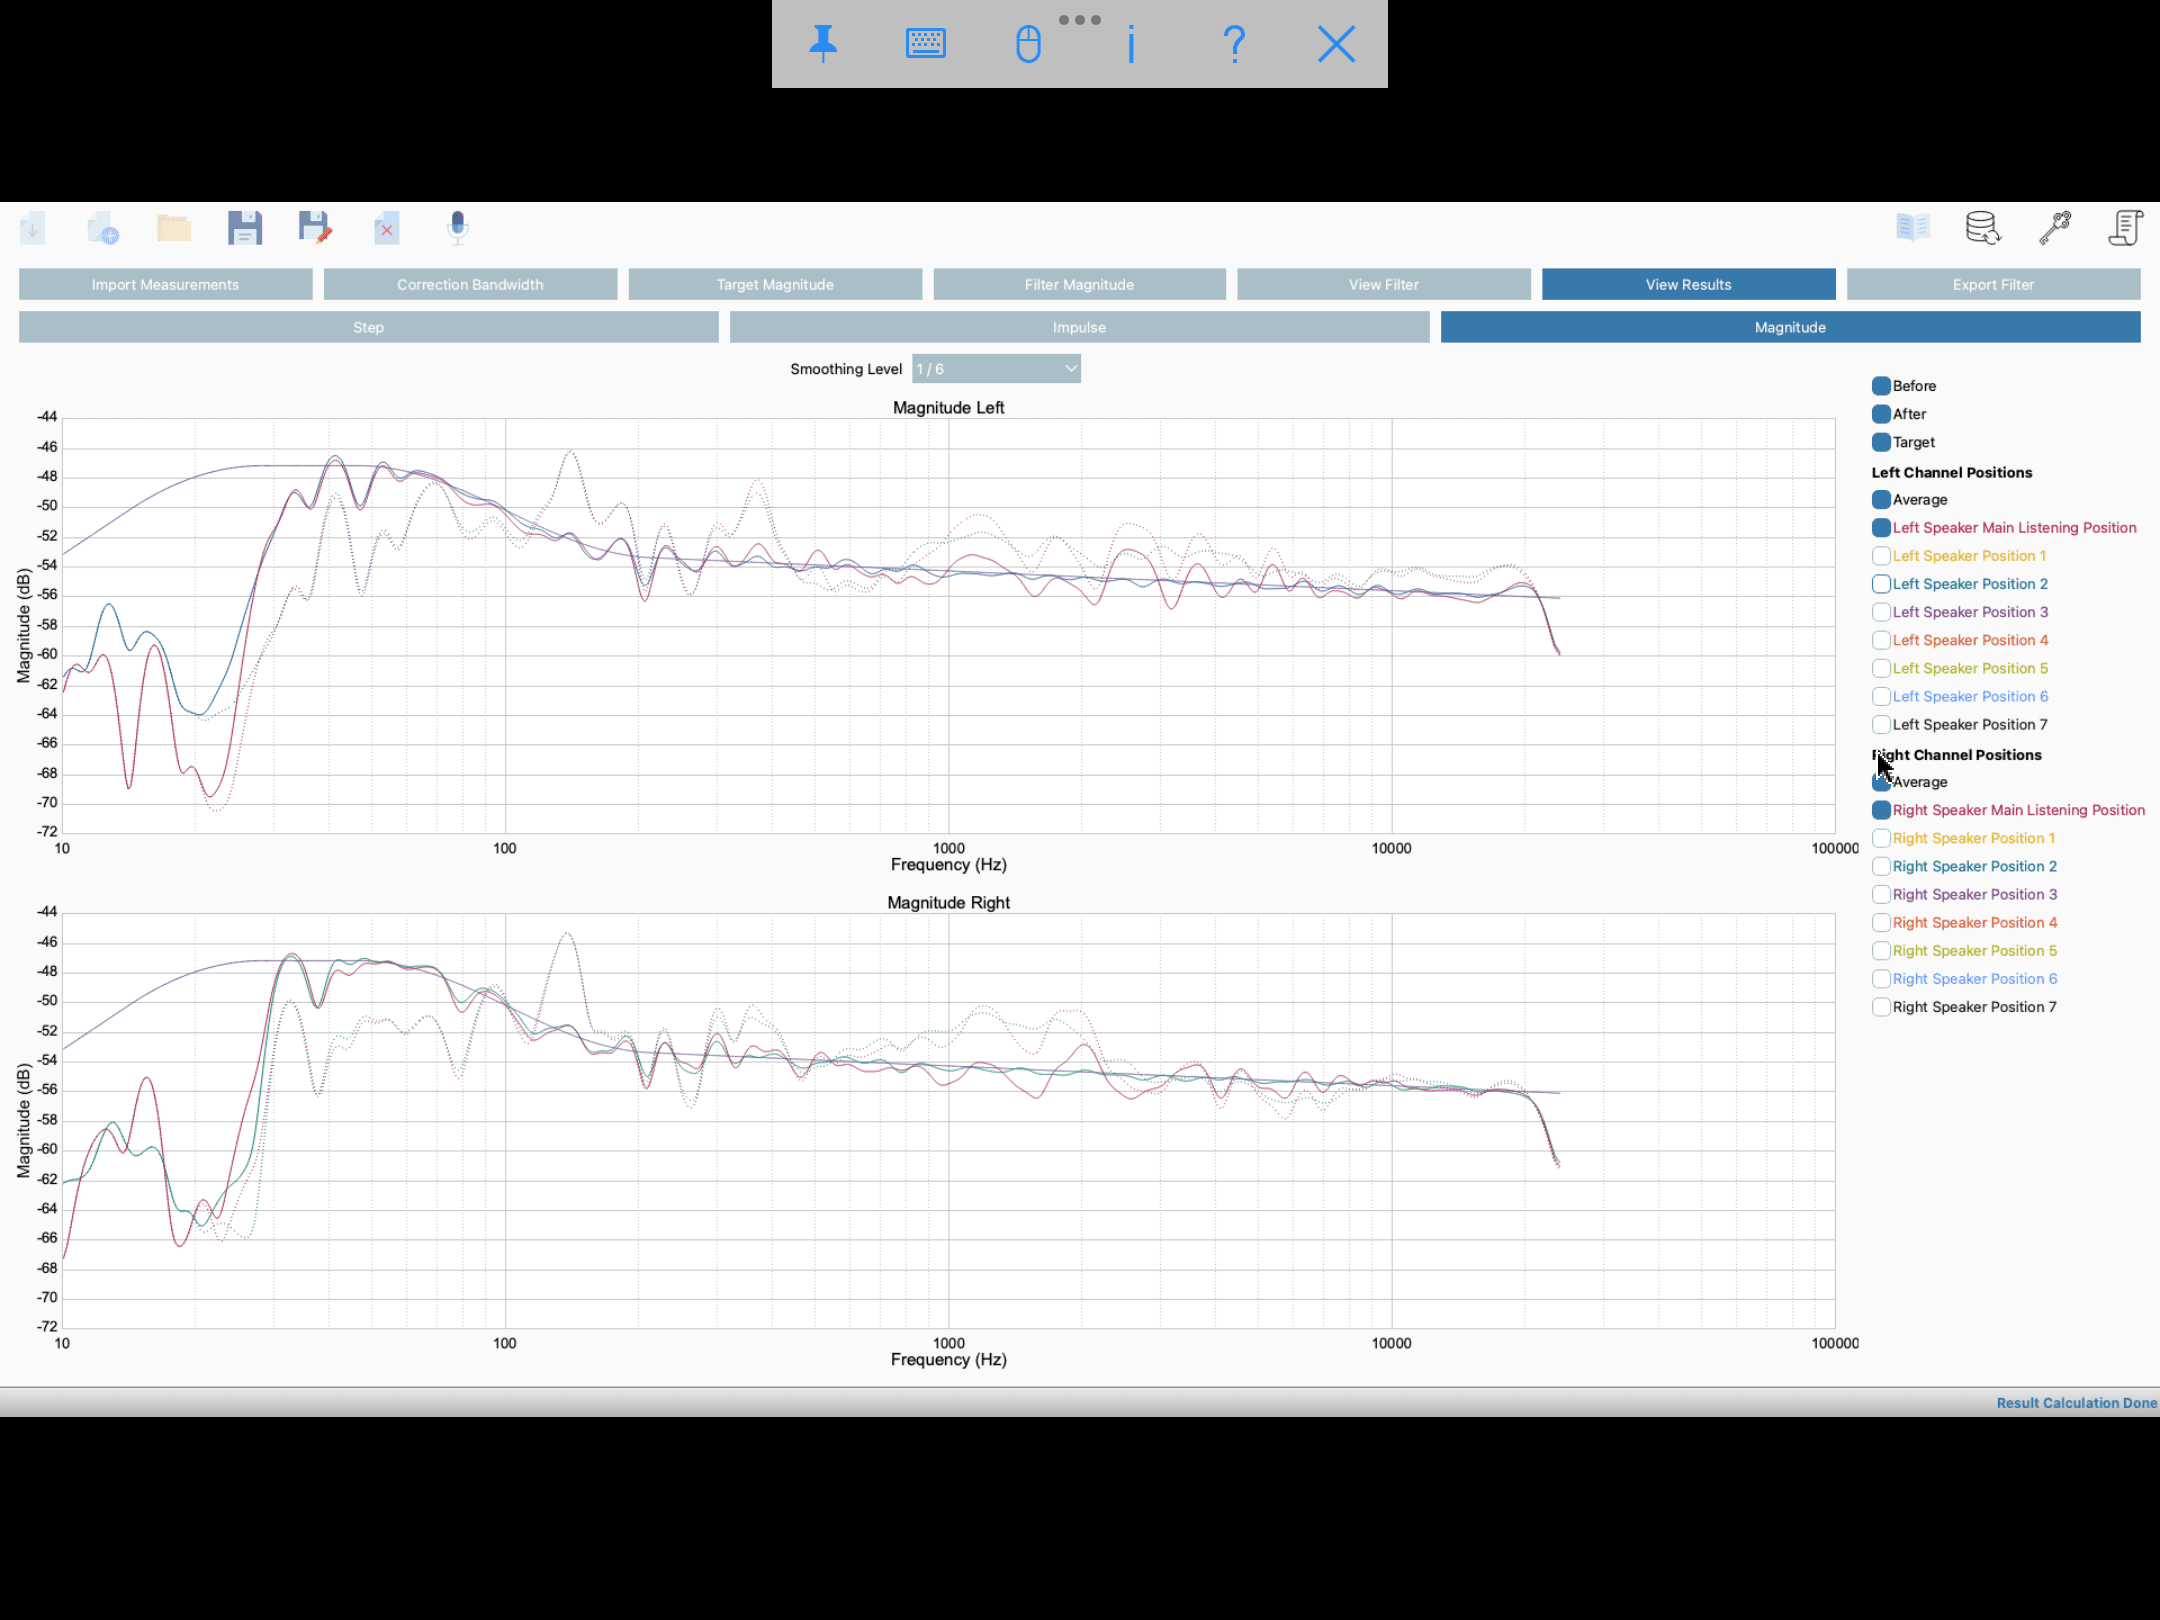This screenshot has width=2160, height=1620.
Task: Toggle Left Channel Average checkbox
Action: point(1881,500)
